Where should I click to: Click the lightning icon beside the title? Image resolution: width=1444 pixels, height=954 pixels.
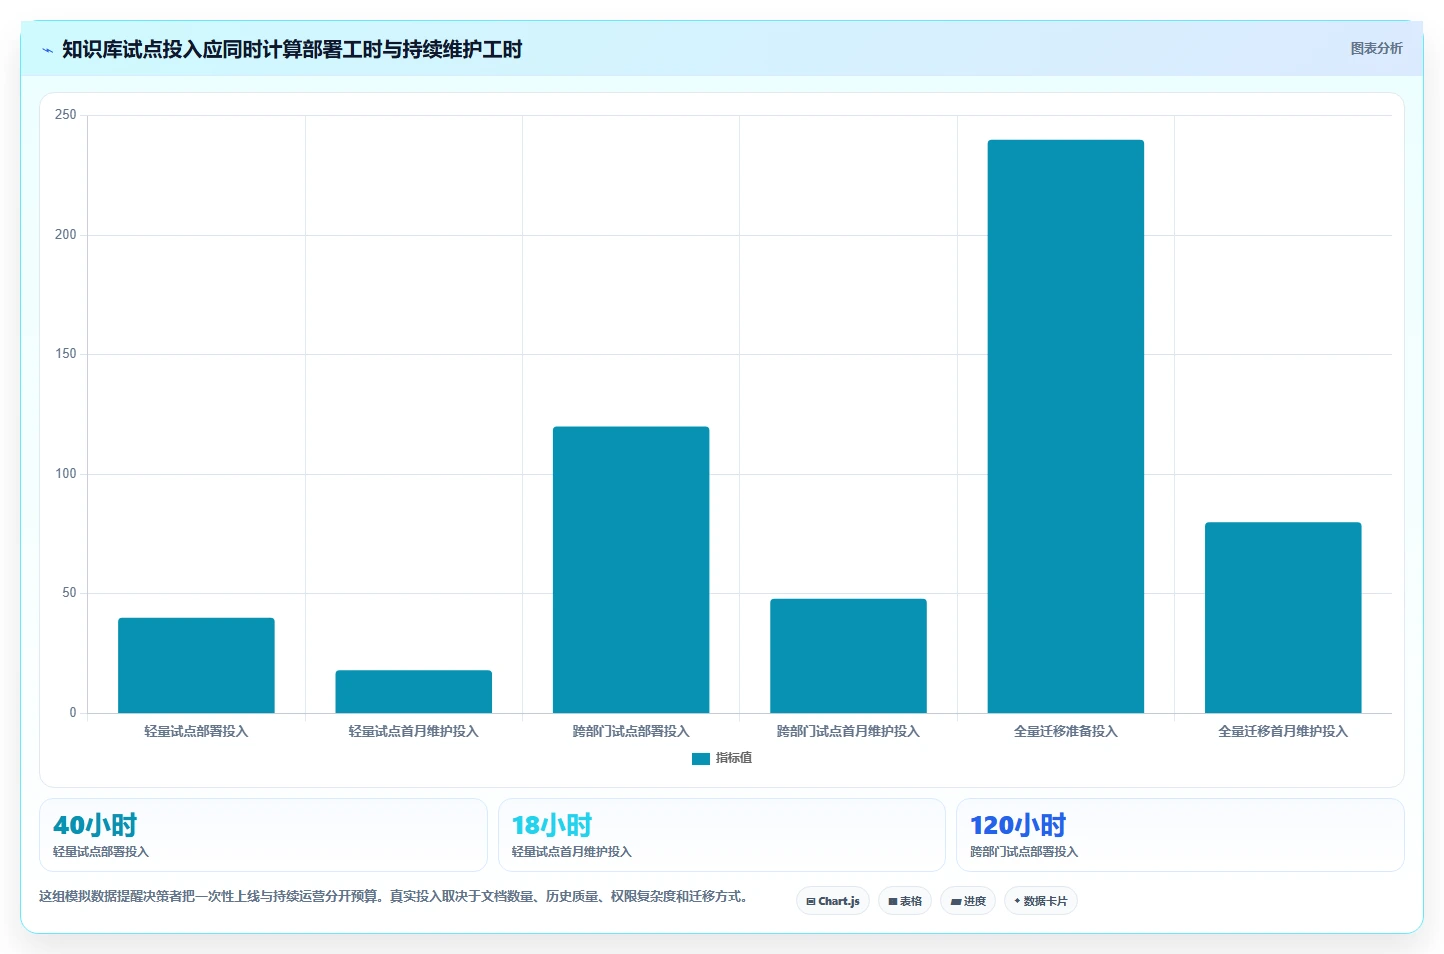pyautogui.click(x=47, y=50)
